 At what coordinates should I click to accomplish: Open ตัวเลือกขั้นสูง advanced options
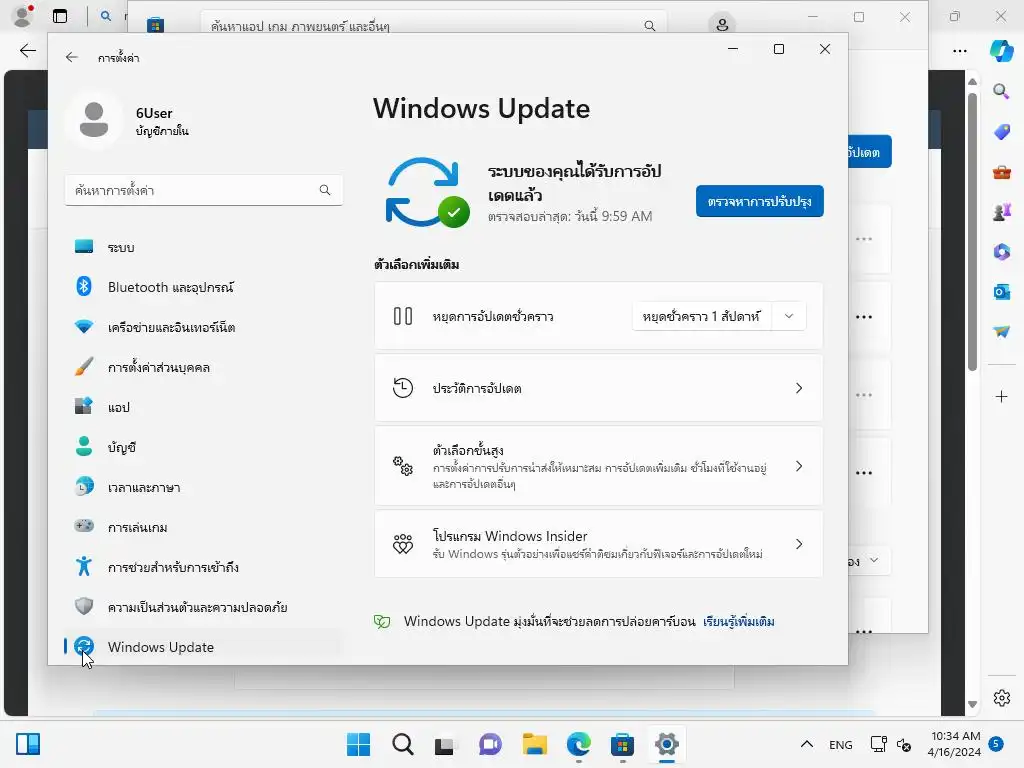(598, 466)
